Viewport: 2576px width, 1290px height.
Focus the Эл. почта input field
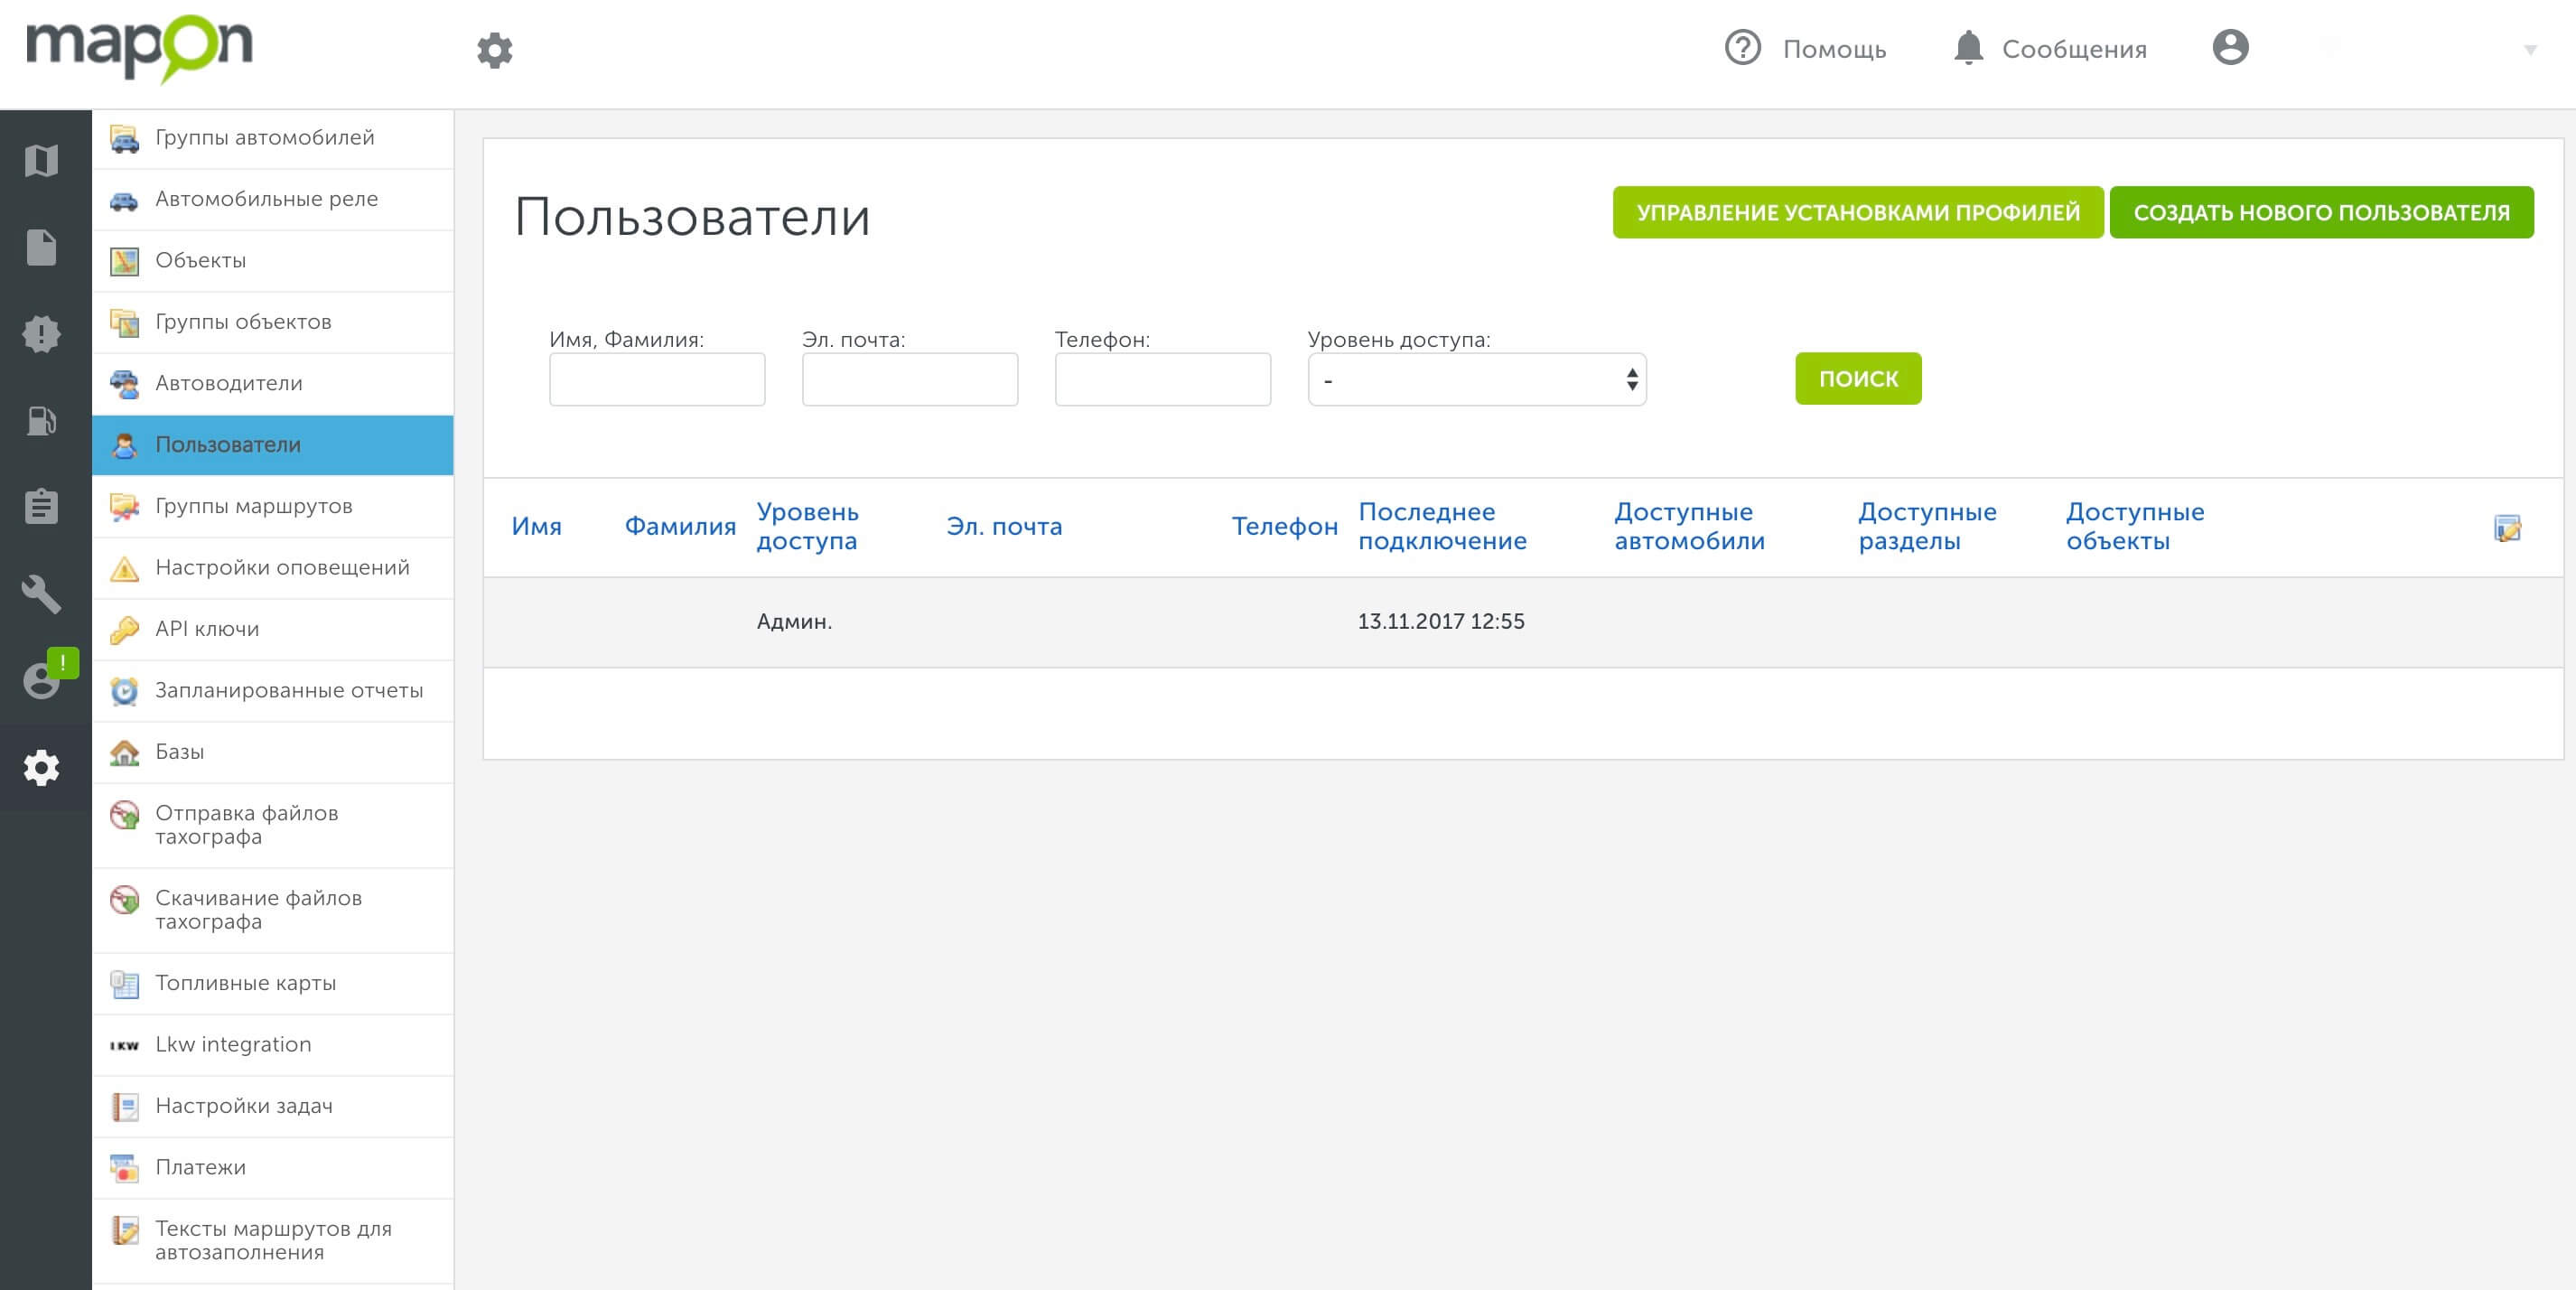click(910, 379)
